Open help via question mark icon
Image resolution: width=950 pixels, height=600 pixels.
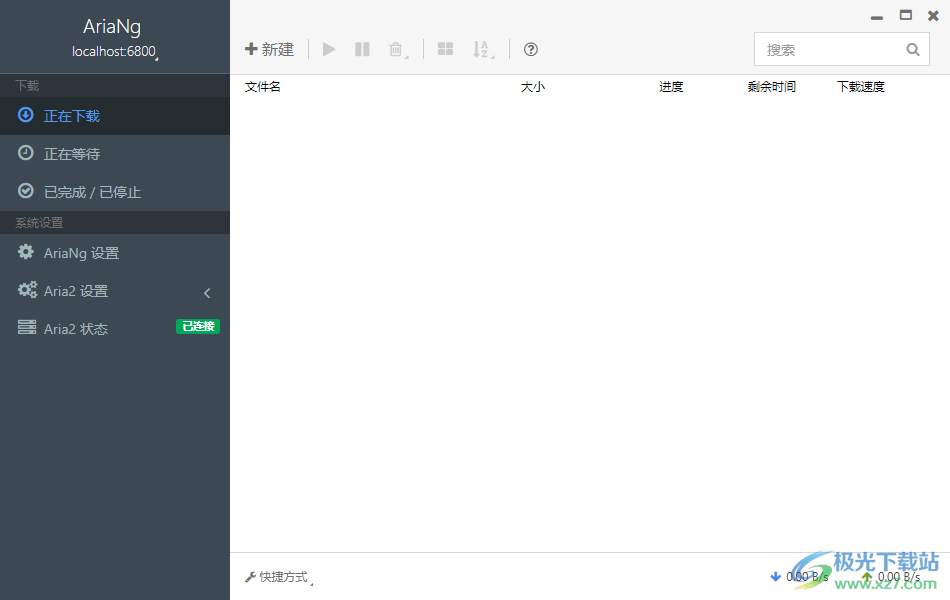pos(531,49)
